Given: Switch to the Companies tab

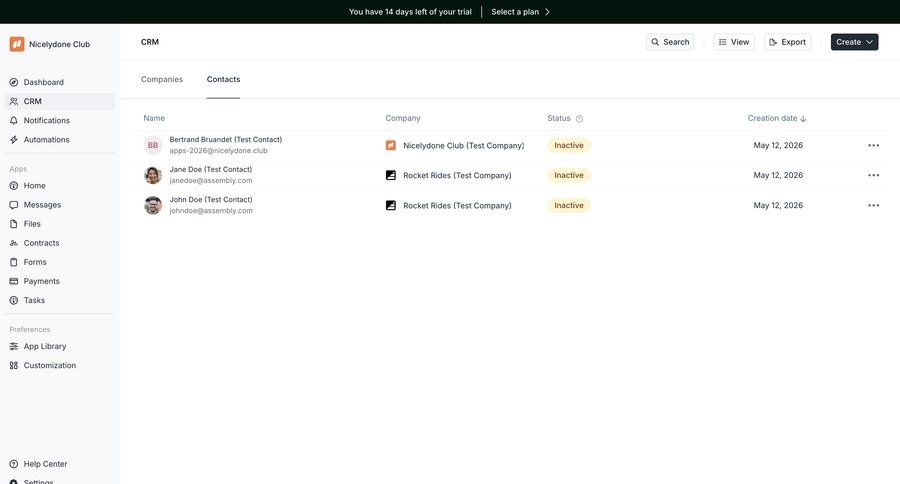Looking at the screenshot, I should click(x=162, y=79).
